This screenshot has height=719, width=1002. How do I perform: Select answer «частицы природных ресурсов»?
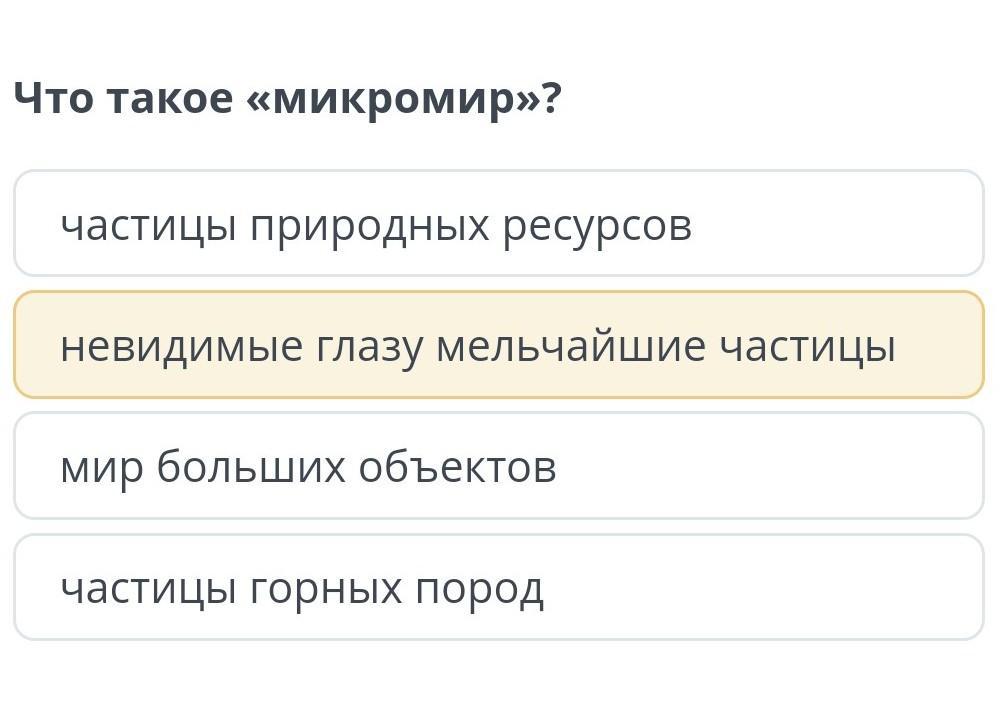[498, 224]
